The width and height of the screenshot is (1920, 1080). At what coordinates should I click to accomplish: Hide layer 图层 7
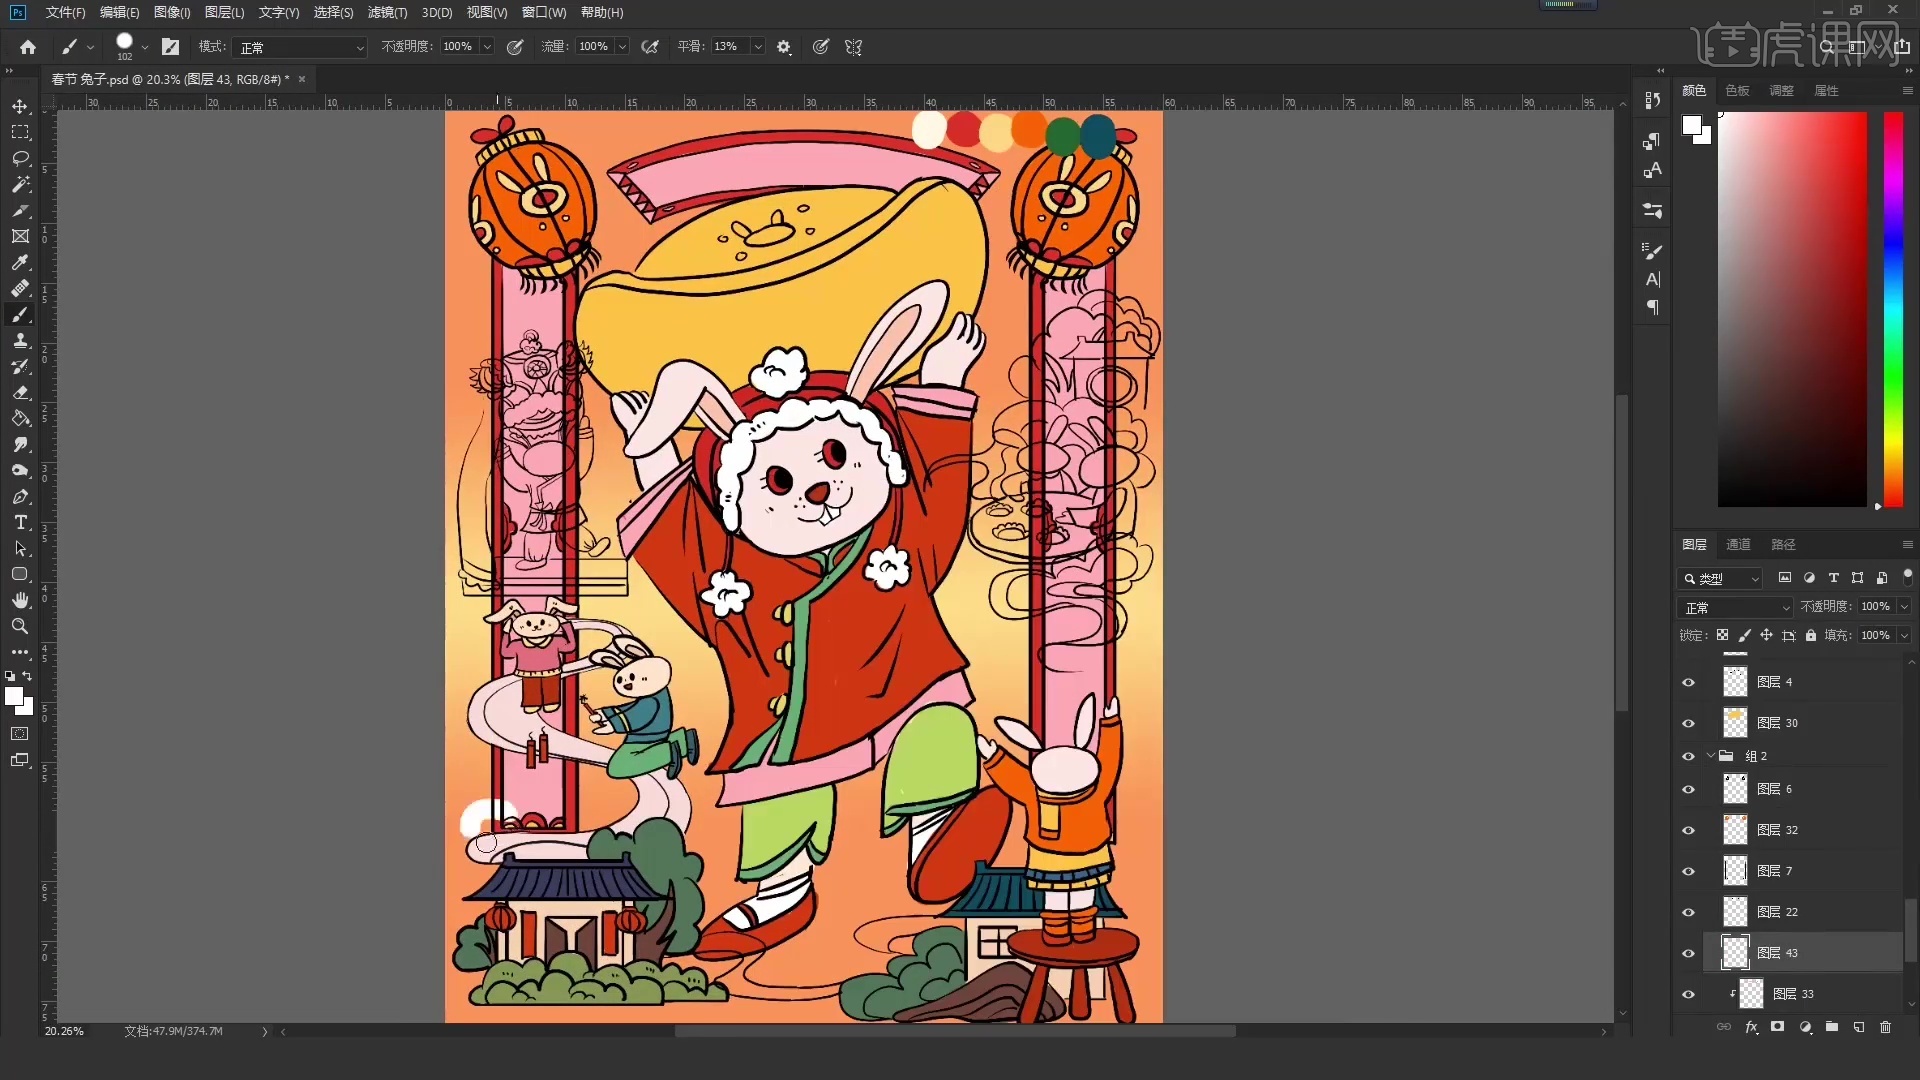point(1689,871)
